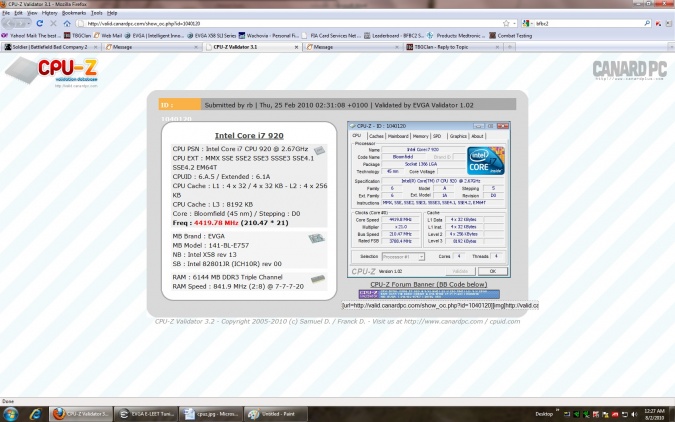Open the Edit menu
This screenshot has height=422, width=675.
click(19, 13)
